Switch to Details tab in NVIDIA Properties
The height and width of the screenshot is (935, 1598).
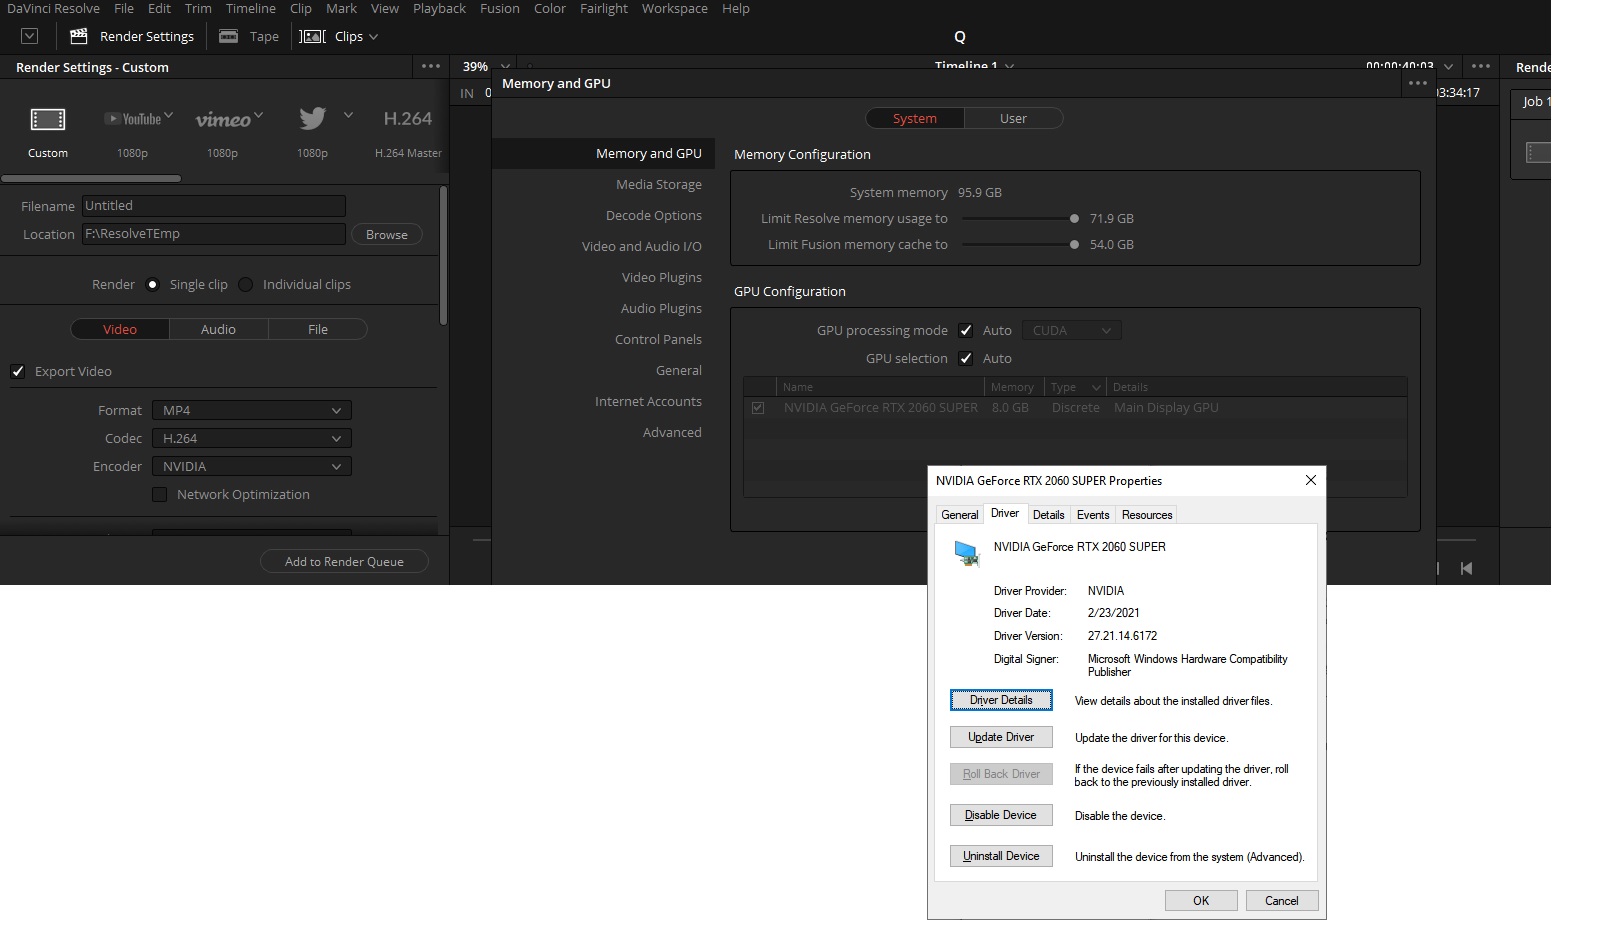(x=1048, y=515)
